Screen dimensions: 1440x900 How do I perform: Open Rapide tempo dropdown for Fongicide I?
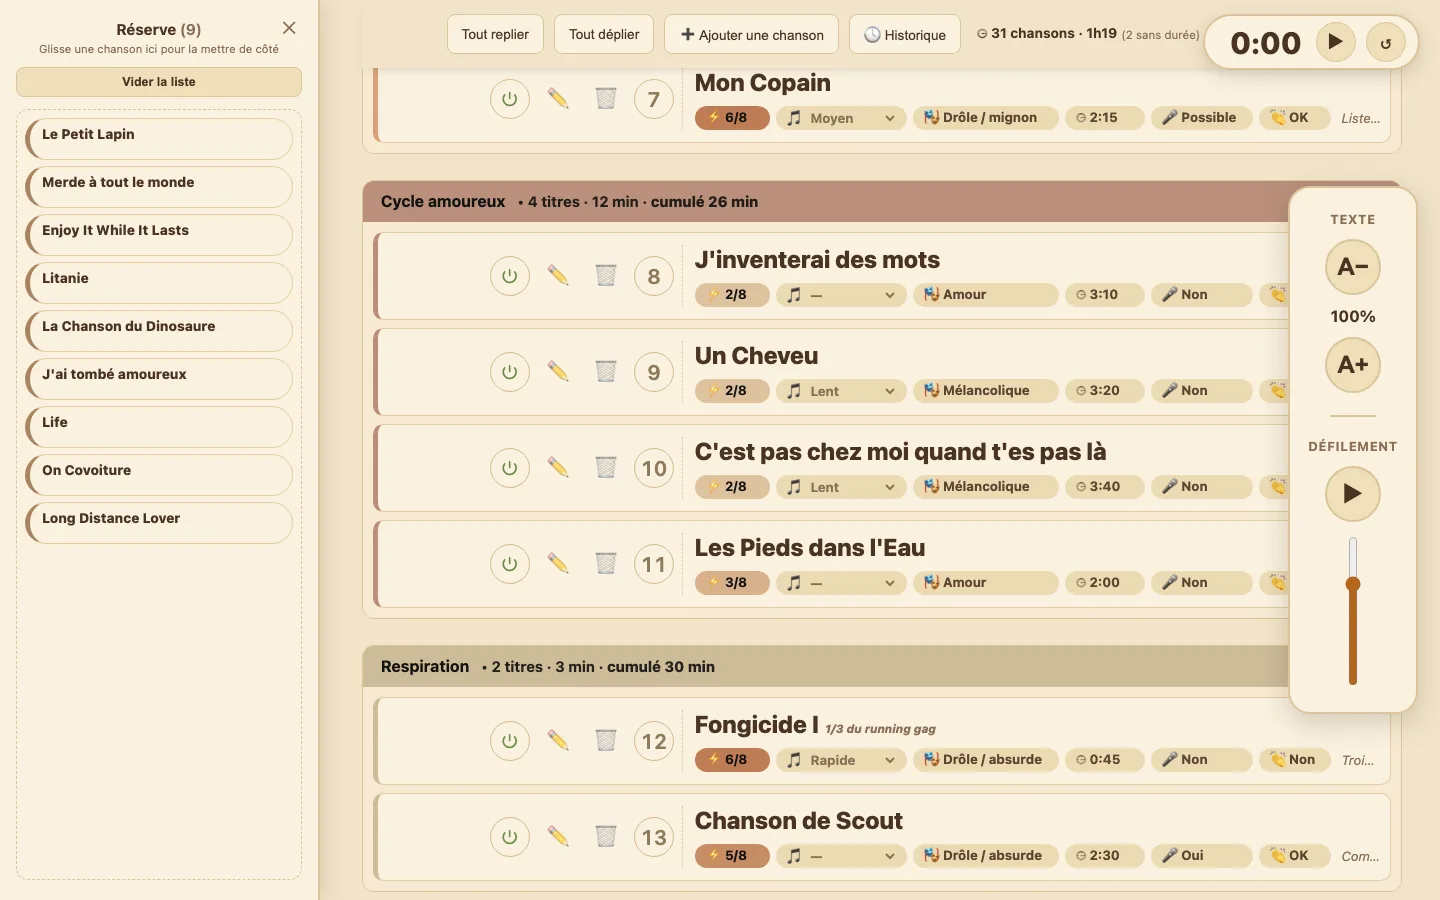click(x=841, y=760)
